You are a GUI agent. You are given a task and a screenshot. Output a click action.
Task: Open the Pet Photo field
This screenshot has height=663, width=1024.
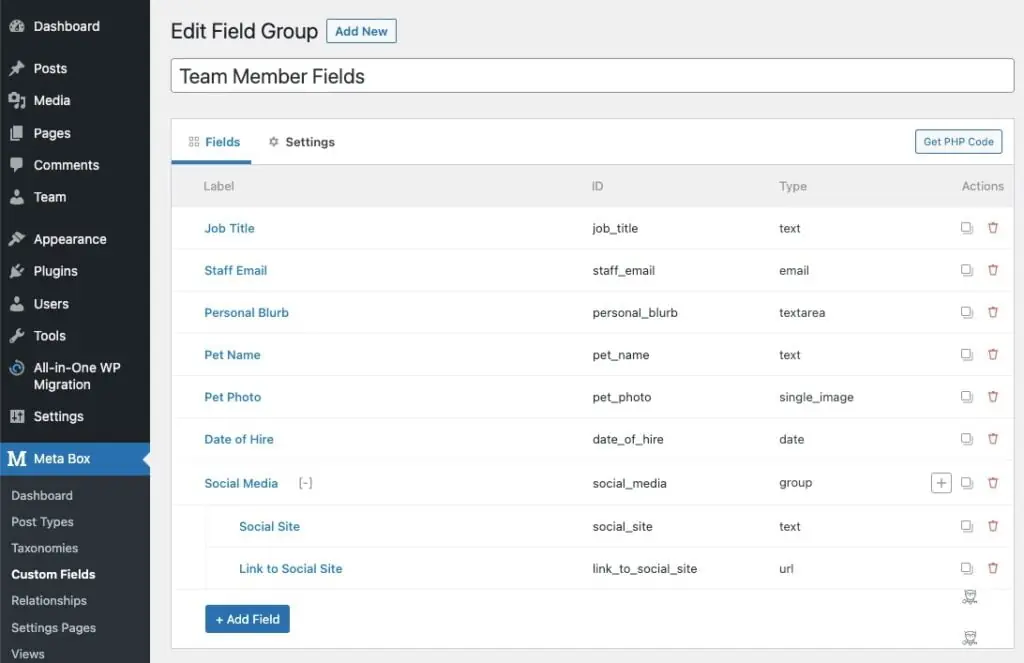(x=232, y=396)
